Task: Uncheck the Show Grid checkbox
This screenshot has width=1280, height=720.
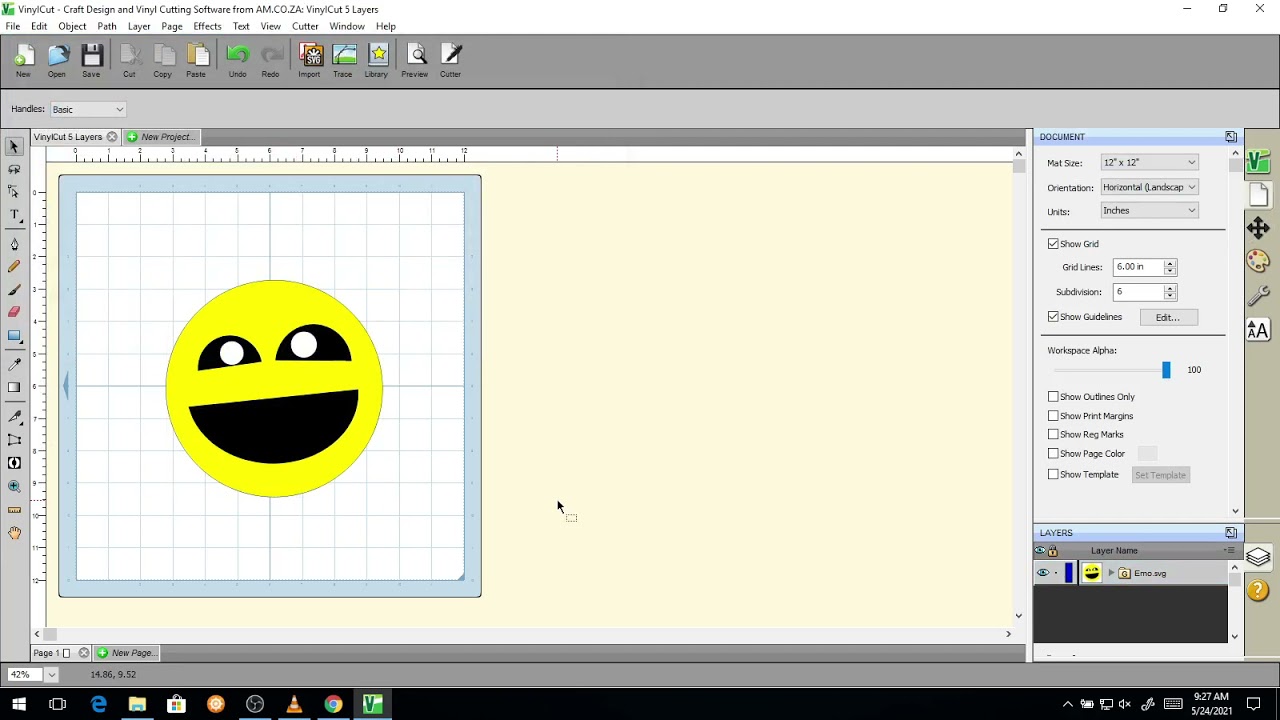Action: click(x=1053, y=244)
